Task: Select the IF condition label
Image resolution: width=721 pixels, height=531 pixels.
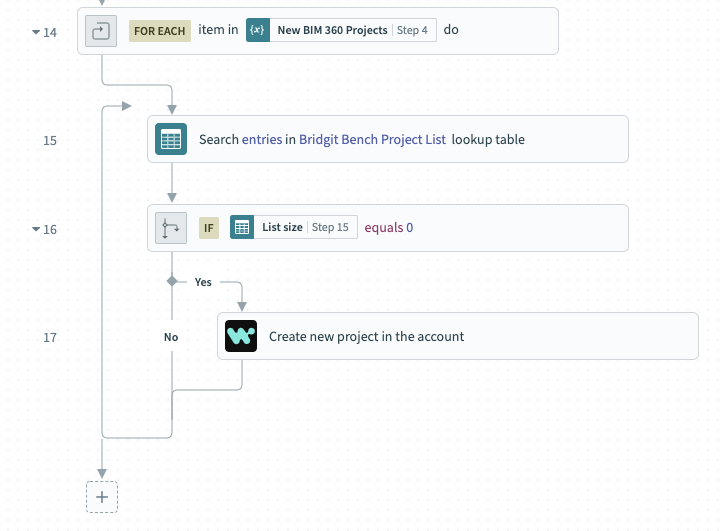Action: coord(209,228)
